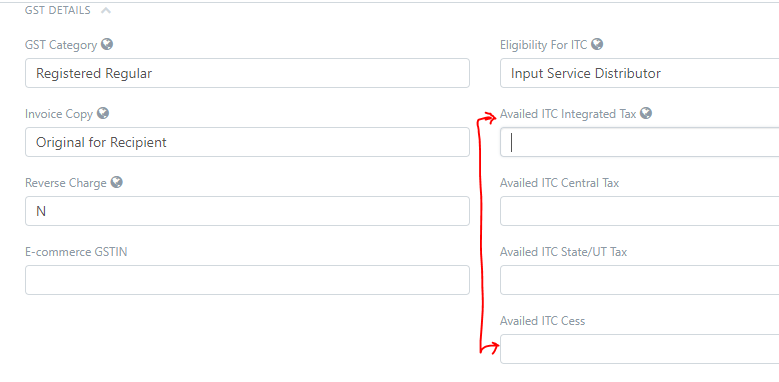Open the Reverse Charge select showing N
779x382 pixels.
(x=247, y=211)
